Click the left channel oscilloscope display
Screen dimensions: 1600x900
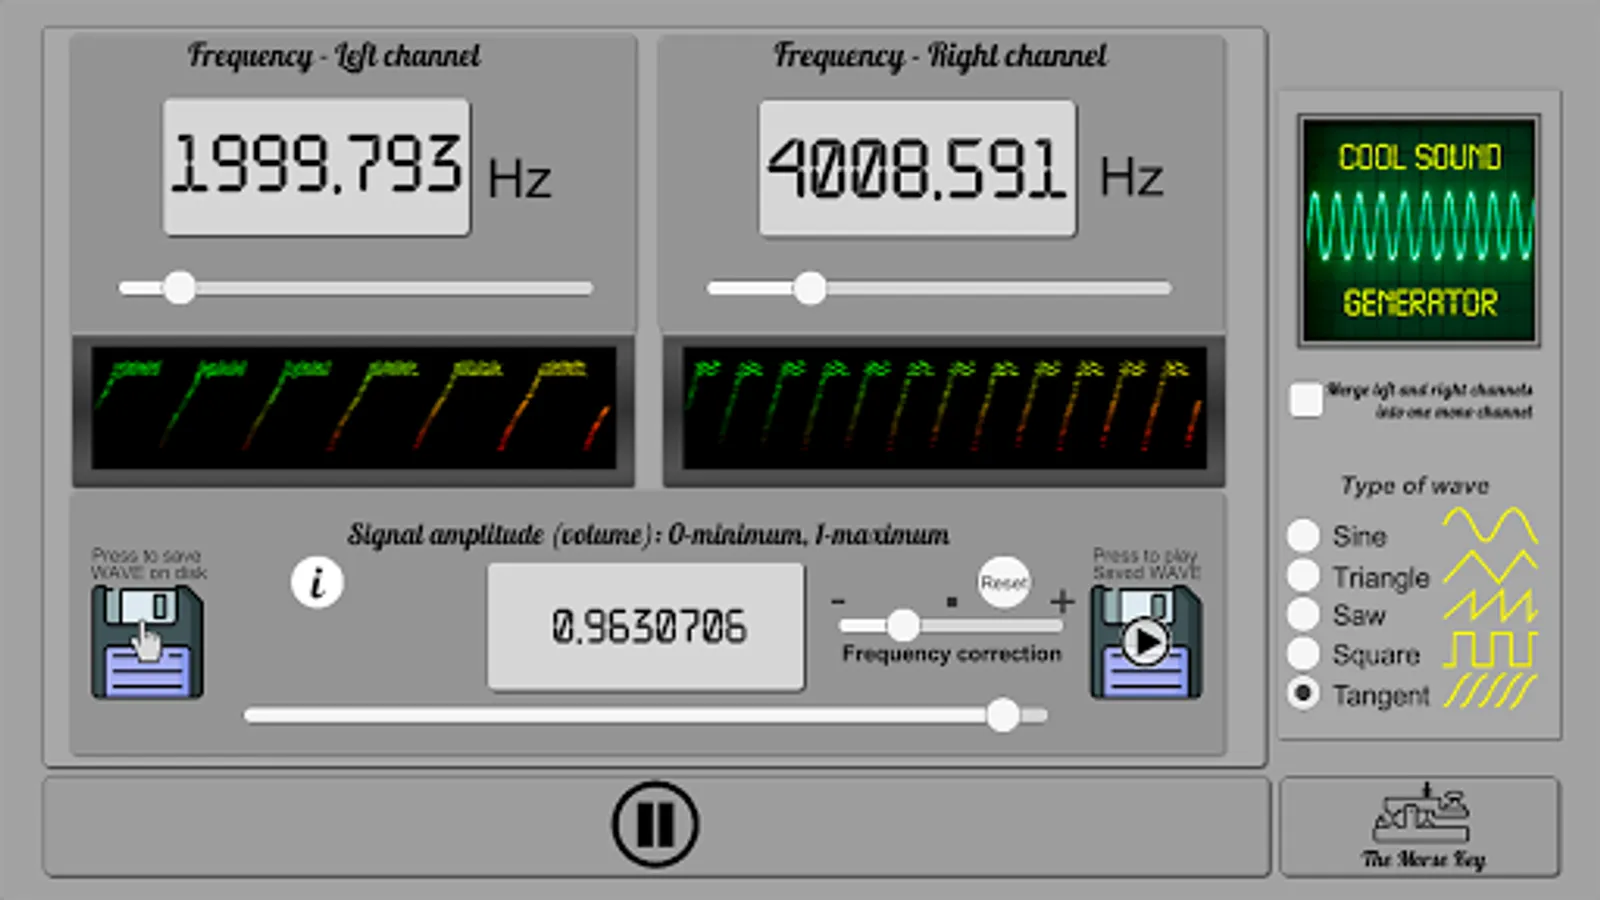tap(353, 410)
